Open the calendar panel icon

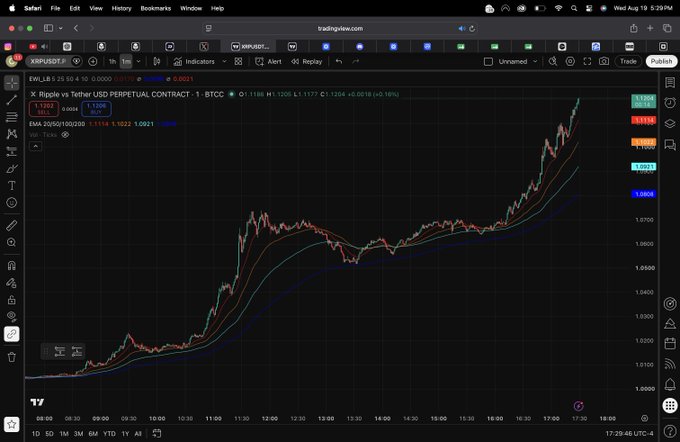670,344
